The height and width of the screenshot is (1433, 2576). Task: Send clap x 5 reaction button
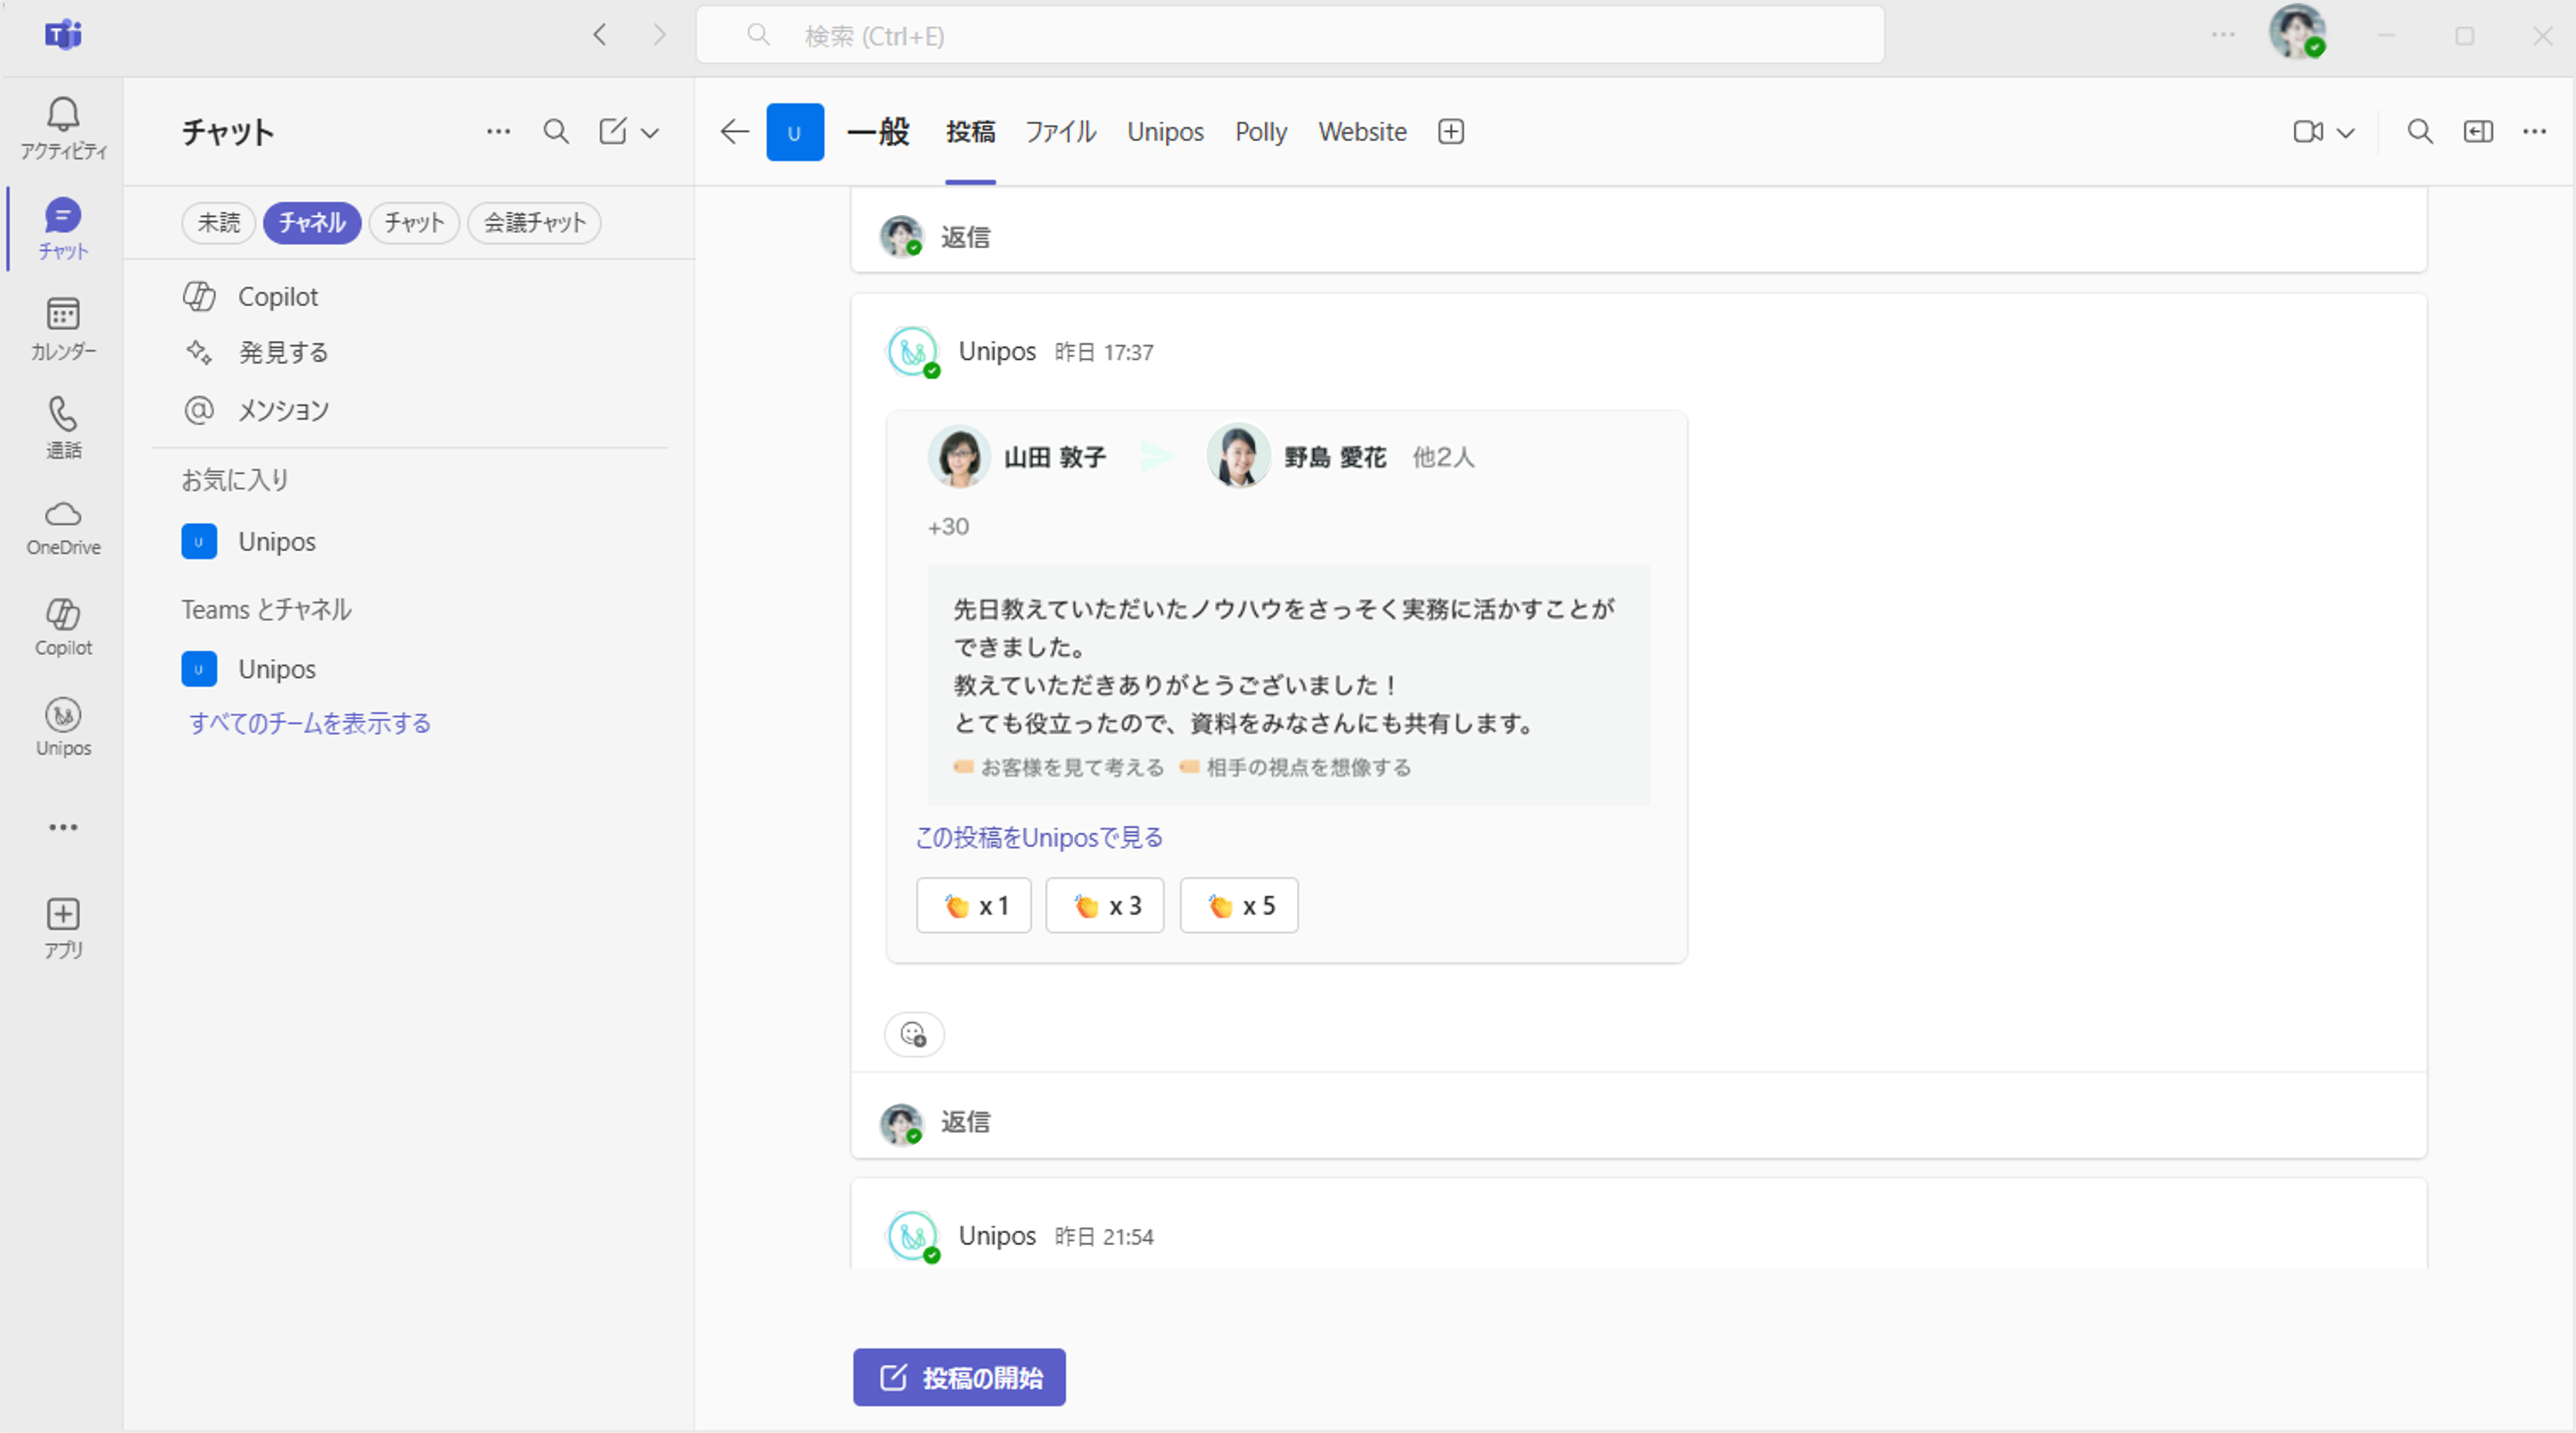1238,906
